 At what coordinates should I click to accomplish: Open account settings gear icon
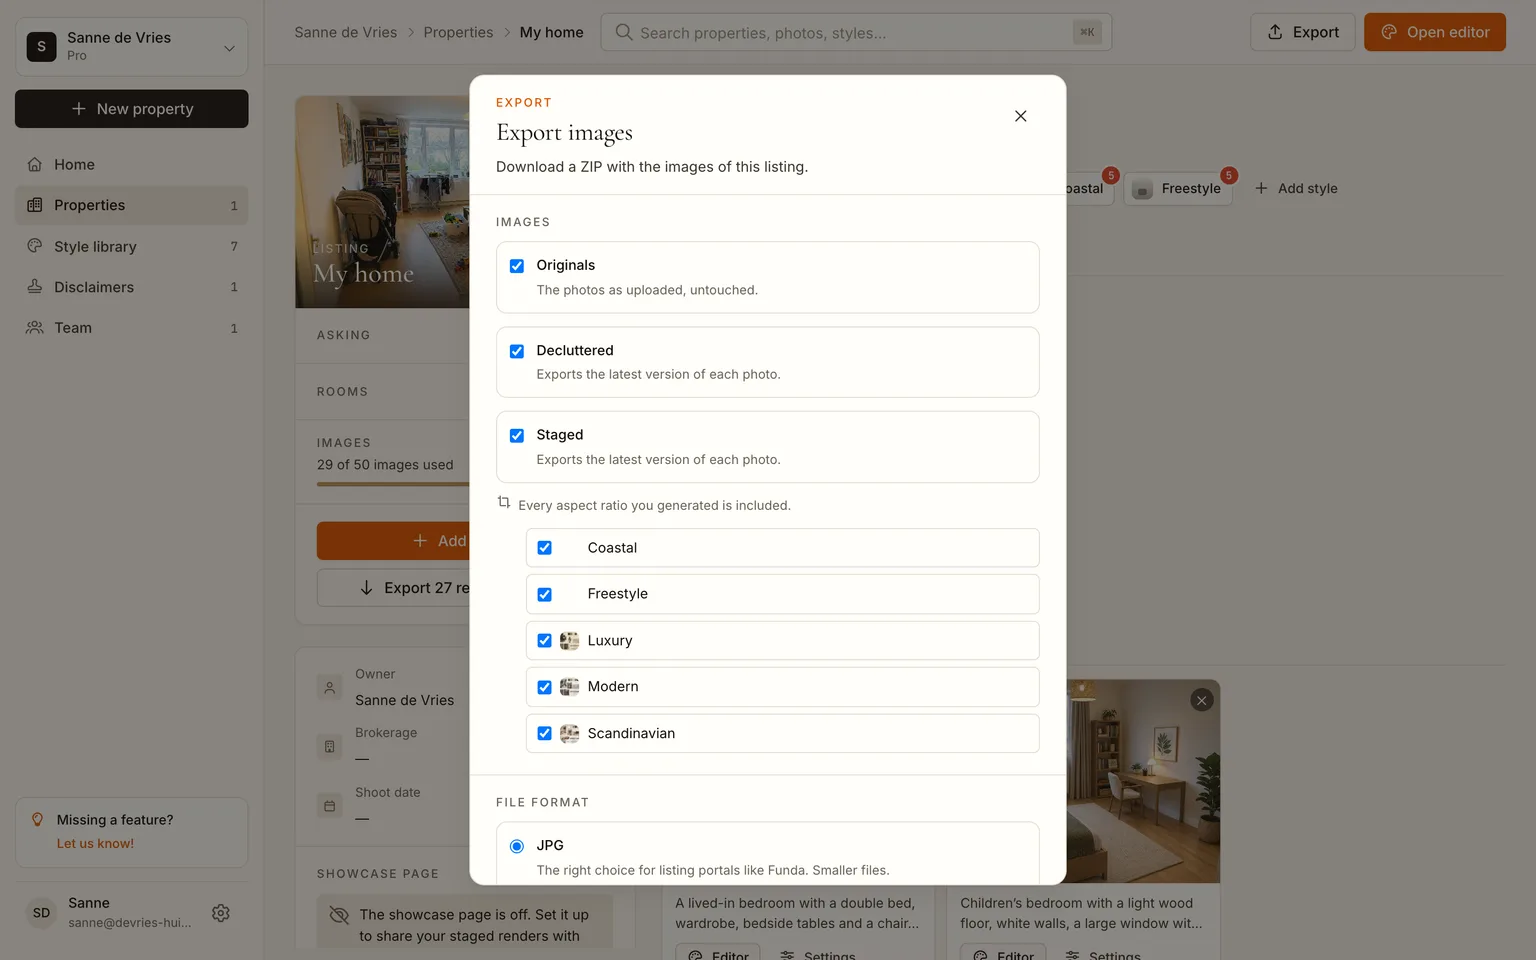[x=221, y=913]
